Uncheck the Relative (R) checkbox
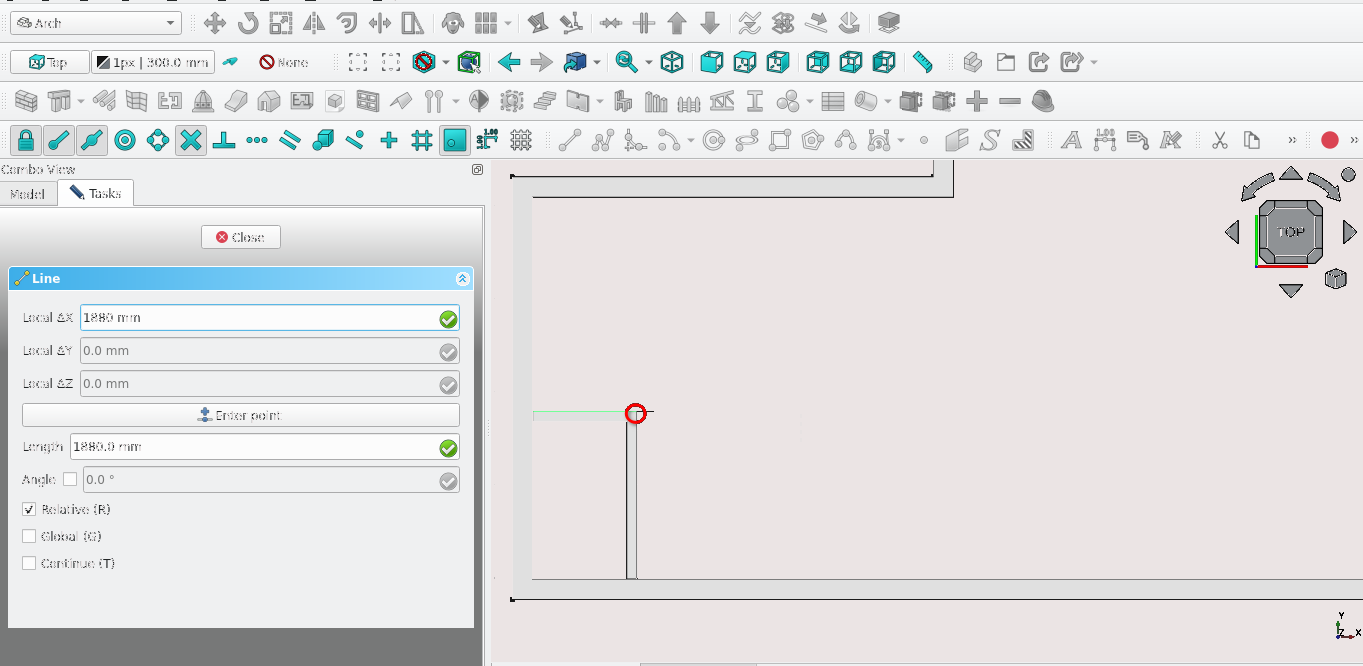Screen dimensions: 1363x666 [x=29, y=509]
